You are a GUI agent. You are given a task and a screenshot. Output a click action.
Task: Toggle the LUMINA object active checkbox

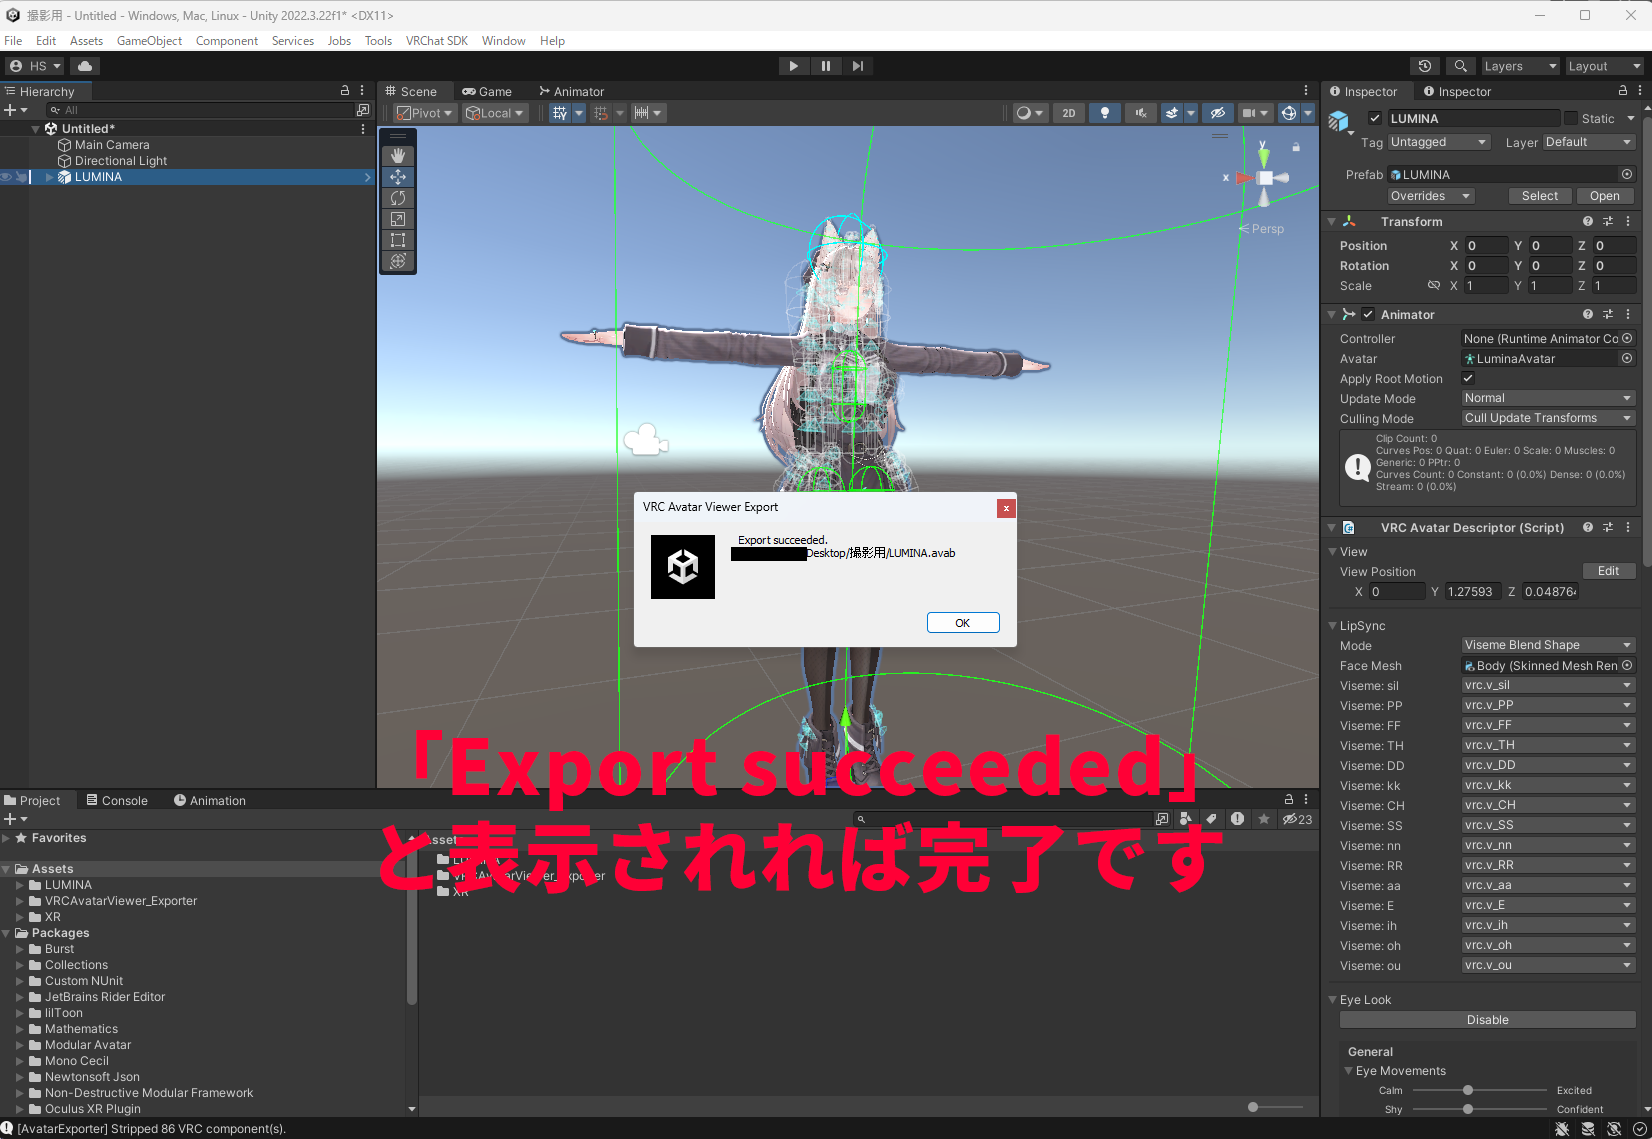(1375, 118)
